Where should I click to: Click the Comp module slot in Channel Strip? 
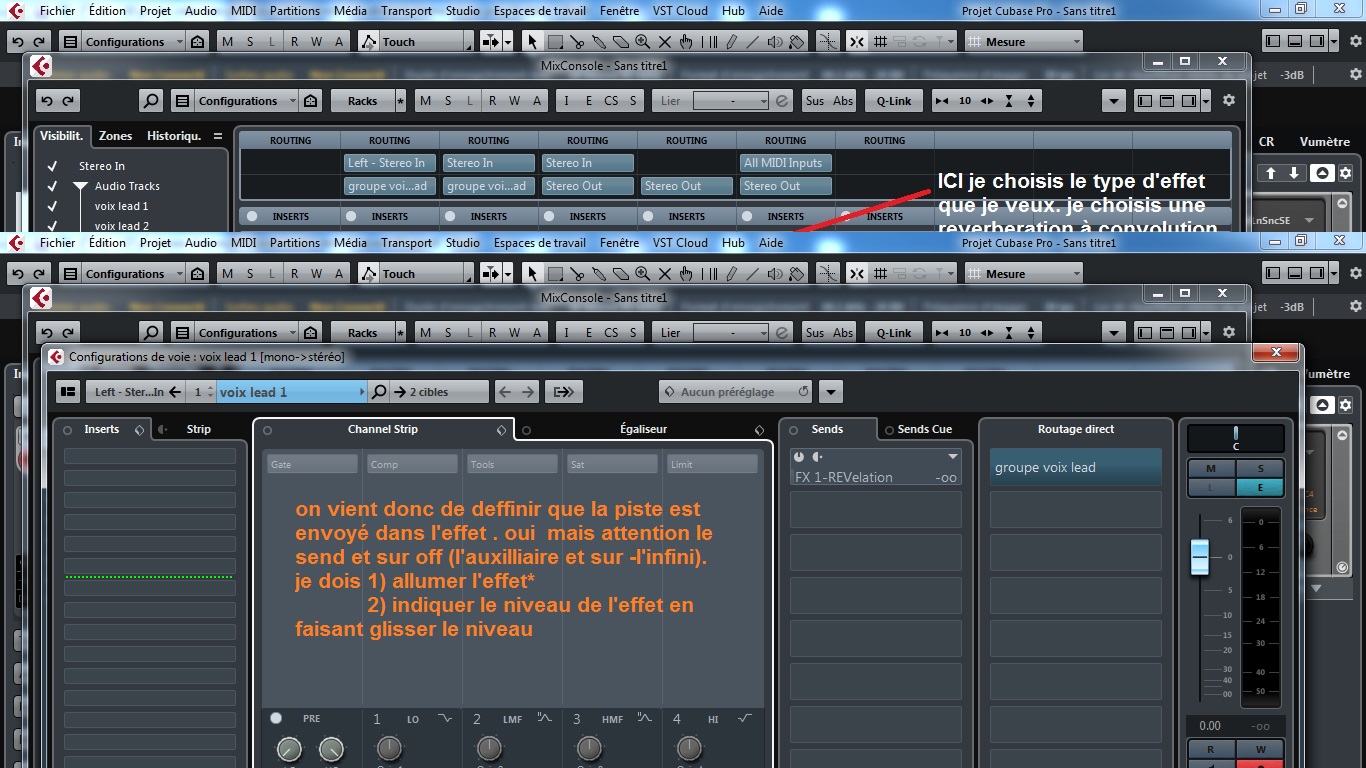pyautogui.click(x=412, y=464)
